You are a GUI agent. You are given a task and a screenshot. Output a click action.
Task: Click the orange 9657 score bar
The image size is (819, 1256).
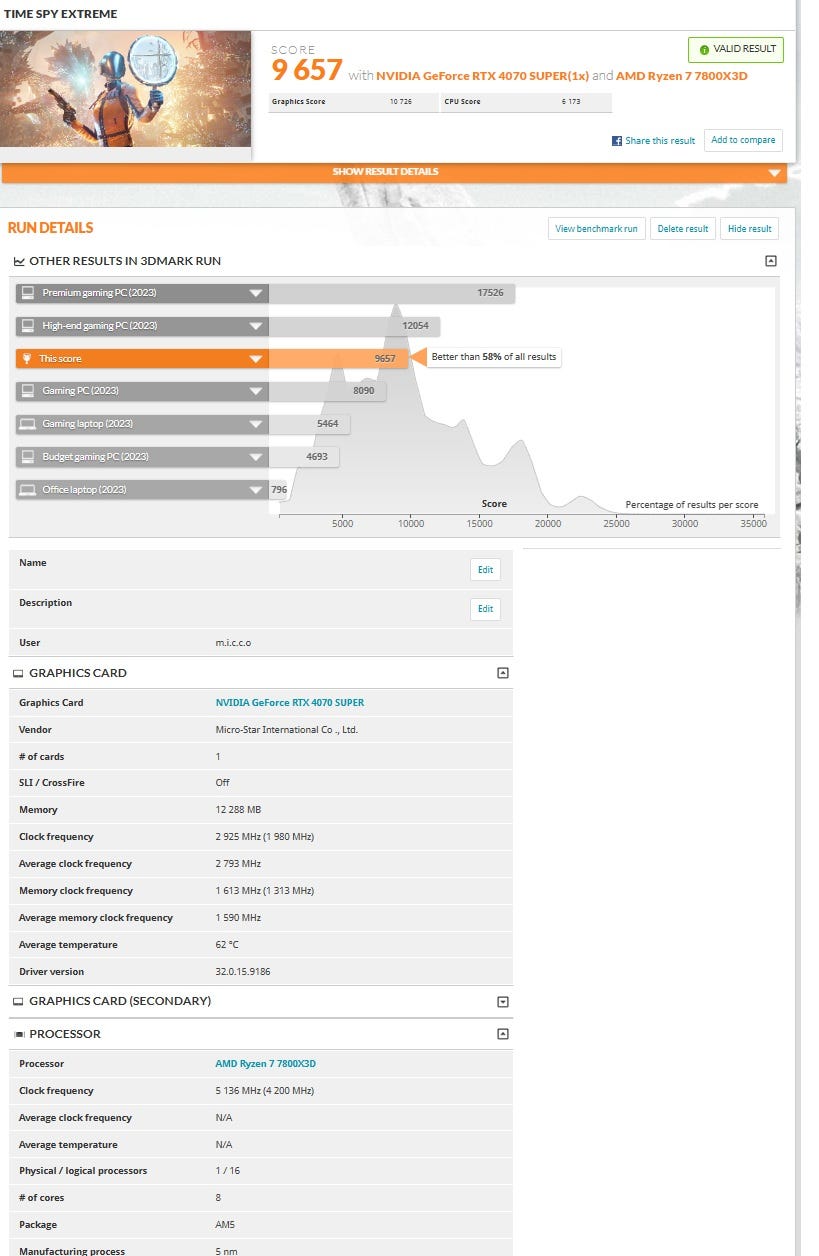pos(339,358)
